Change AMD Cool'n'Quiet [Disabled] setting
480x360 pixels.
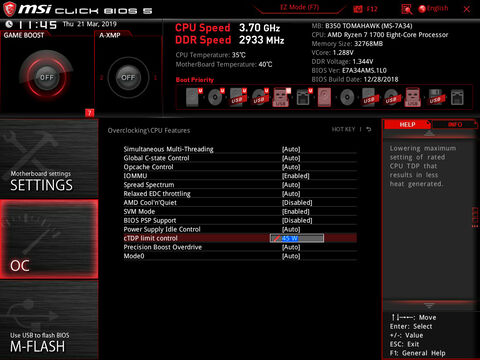tap(297, 203)
